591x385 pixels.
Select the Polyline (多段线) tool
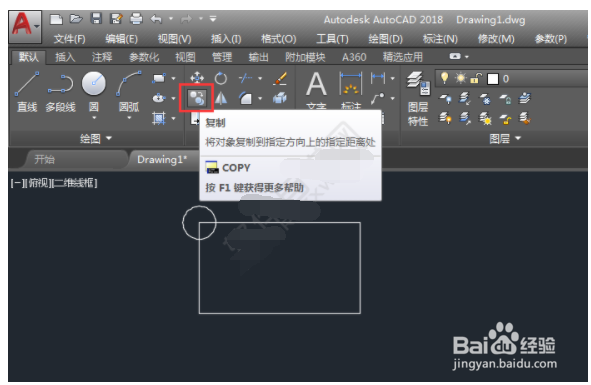(x=60, y=92)
